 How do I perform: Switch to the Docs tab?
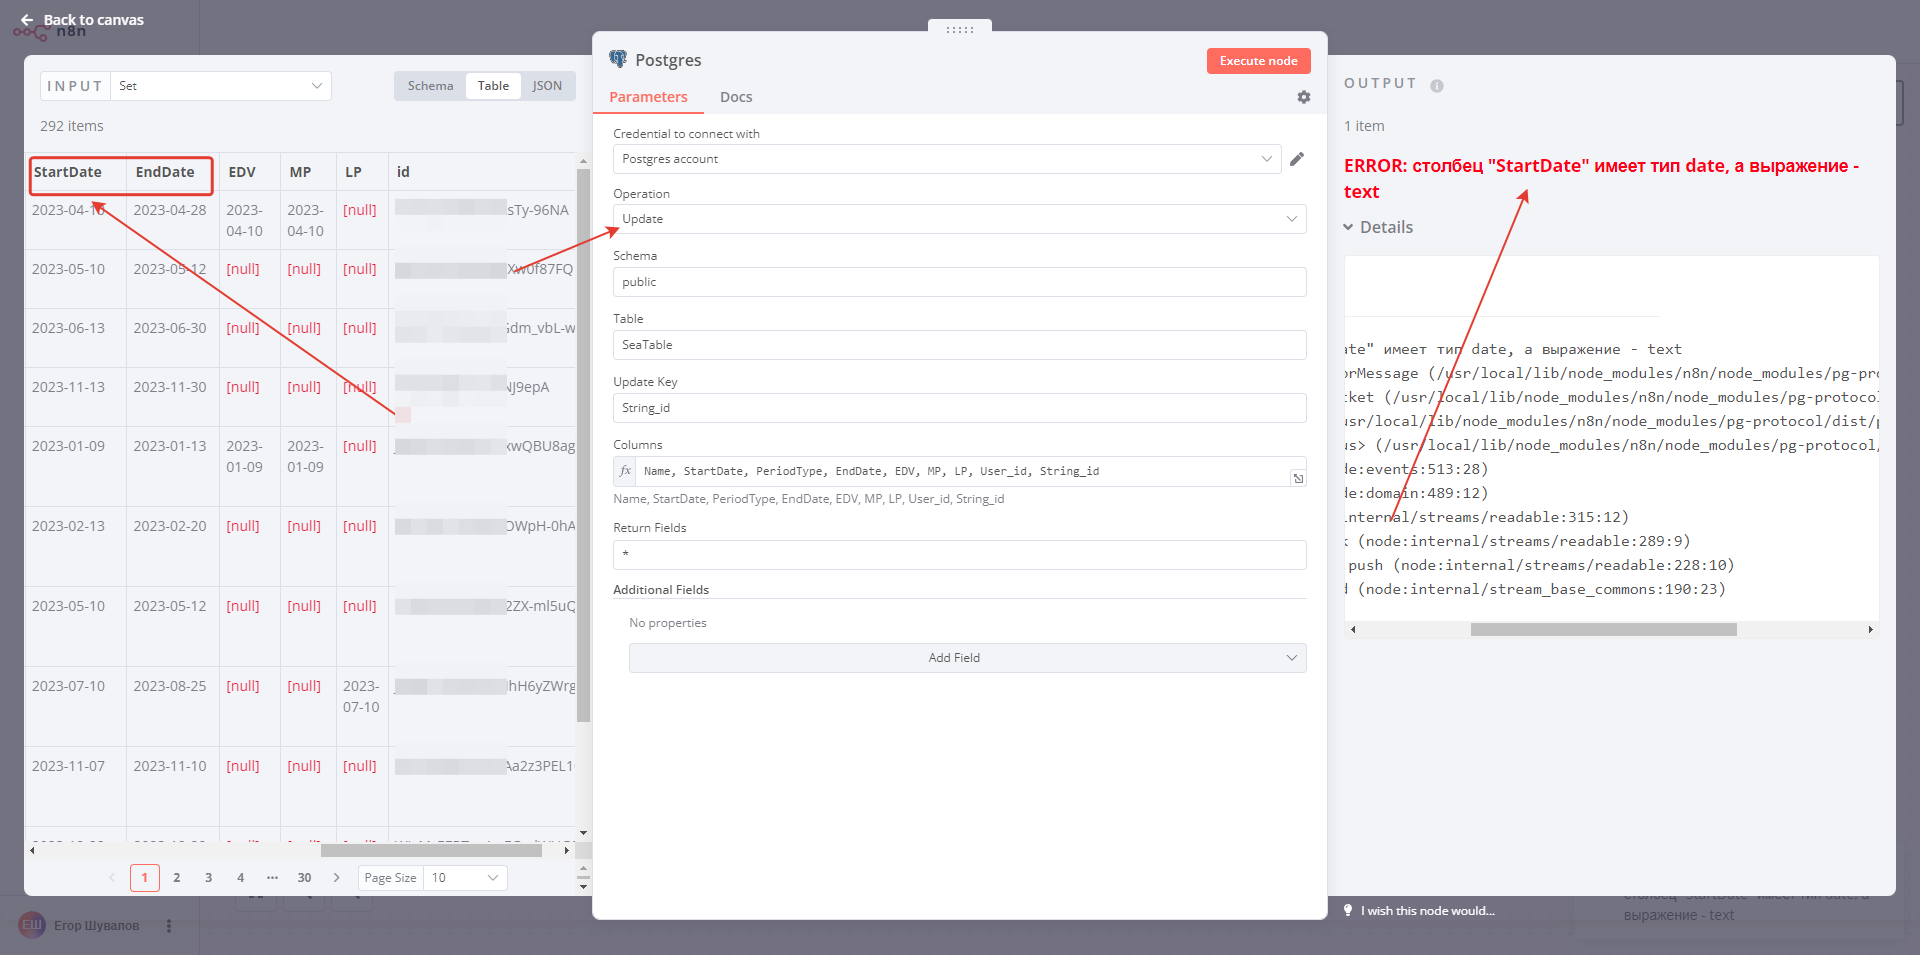click(735, 96)
